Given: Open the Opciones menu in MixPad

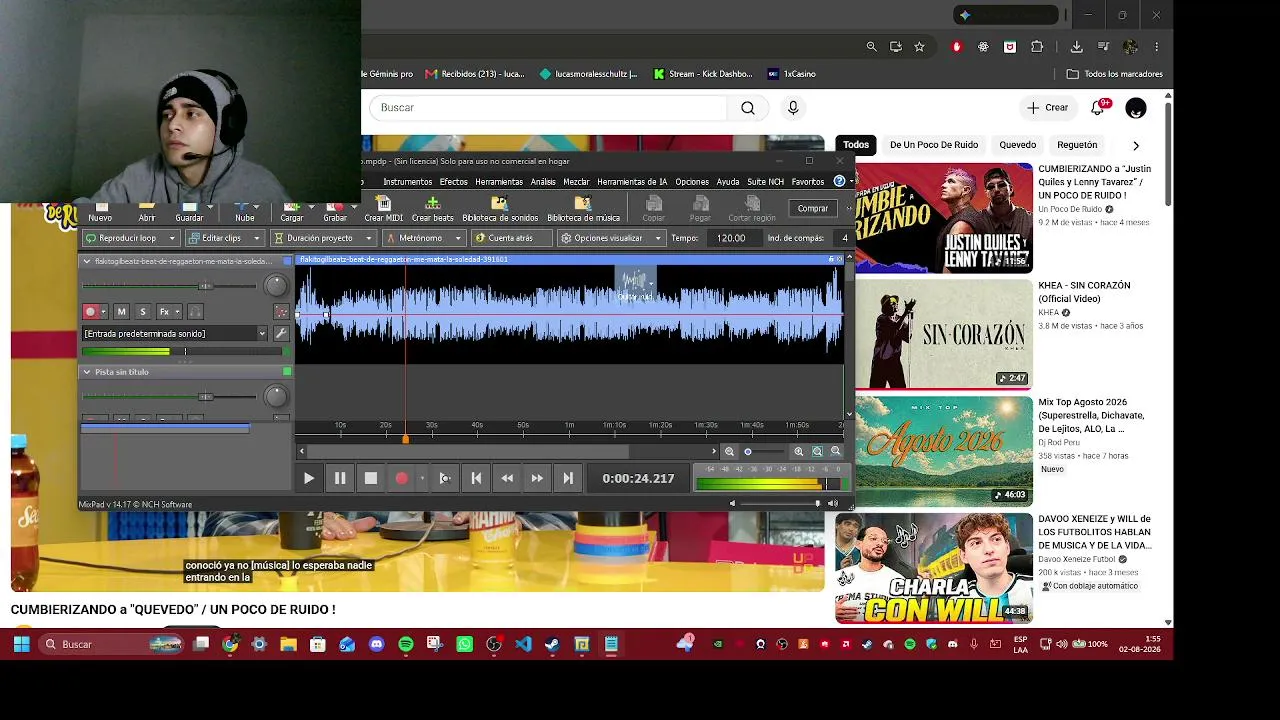Looking at the screenshot, I should (x=692, y=182).
